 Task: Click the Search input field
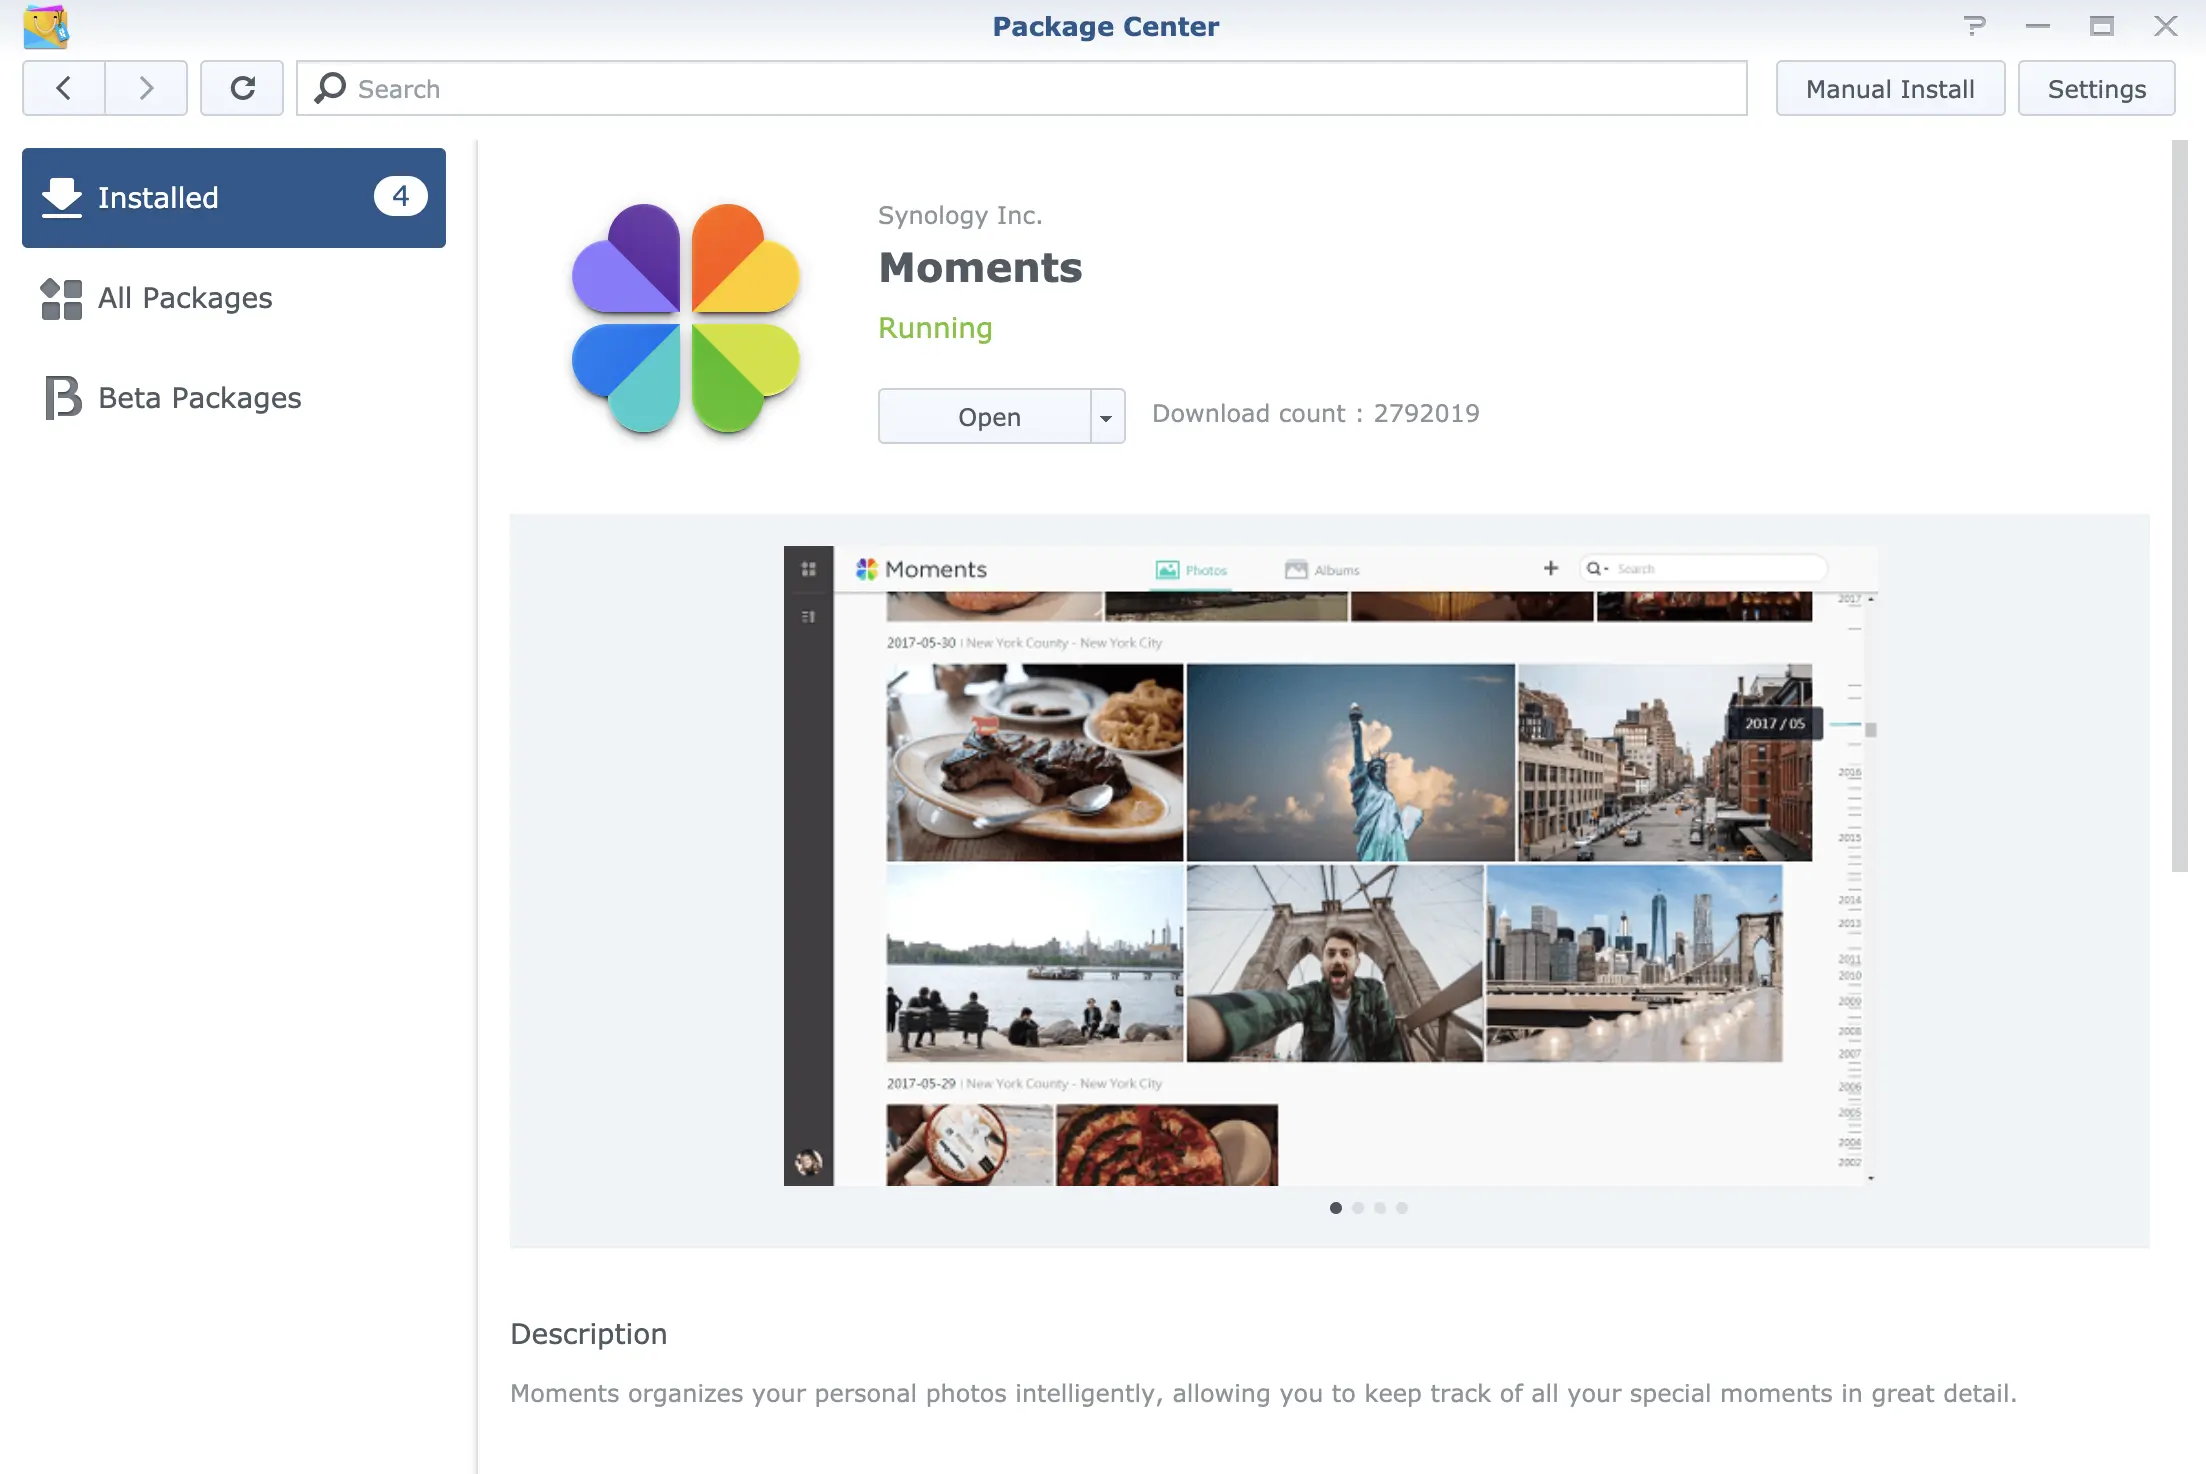tap(1022, 88)
